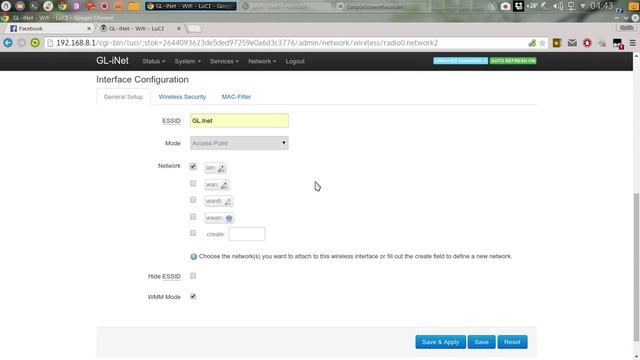
Task: Click the yellow star bookmark extension
Action: 556,43
